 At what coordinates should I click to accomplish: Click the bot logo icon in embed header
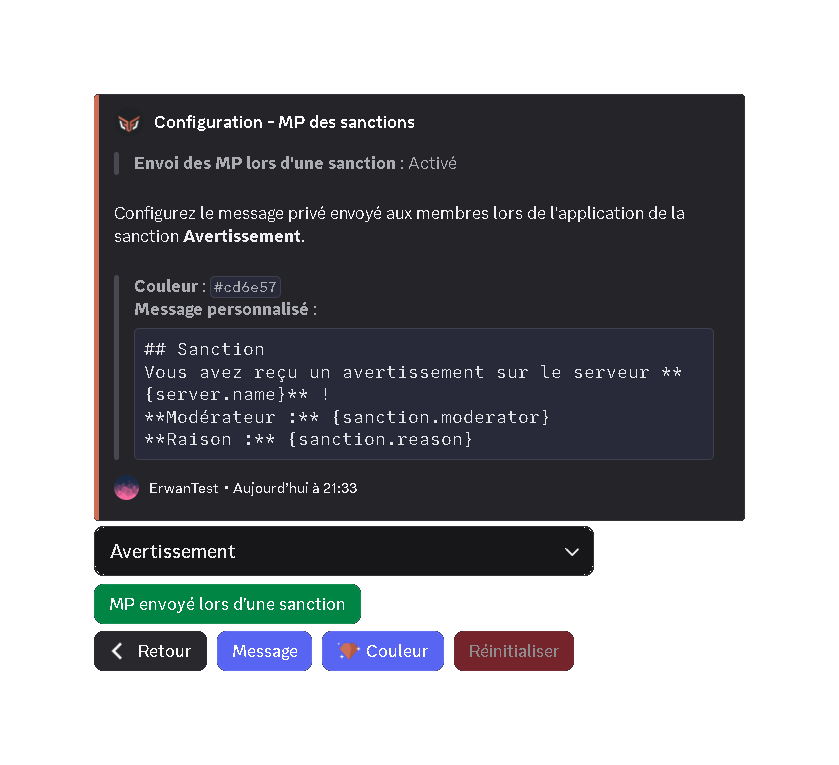pyautogui.click(x=128, y=123)
